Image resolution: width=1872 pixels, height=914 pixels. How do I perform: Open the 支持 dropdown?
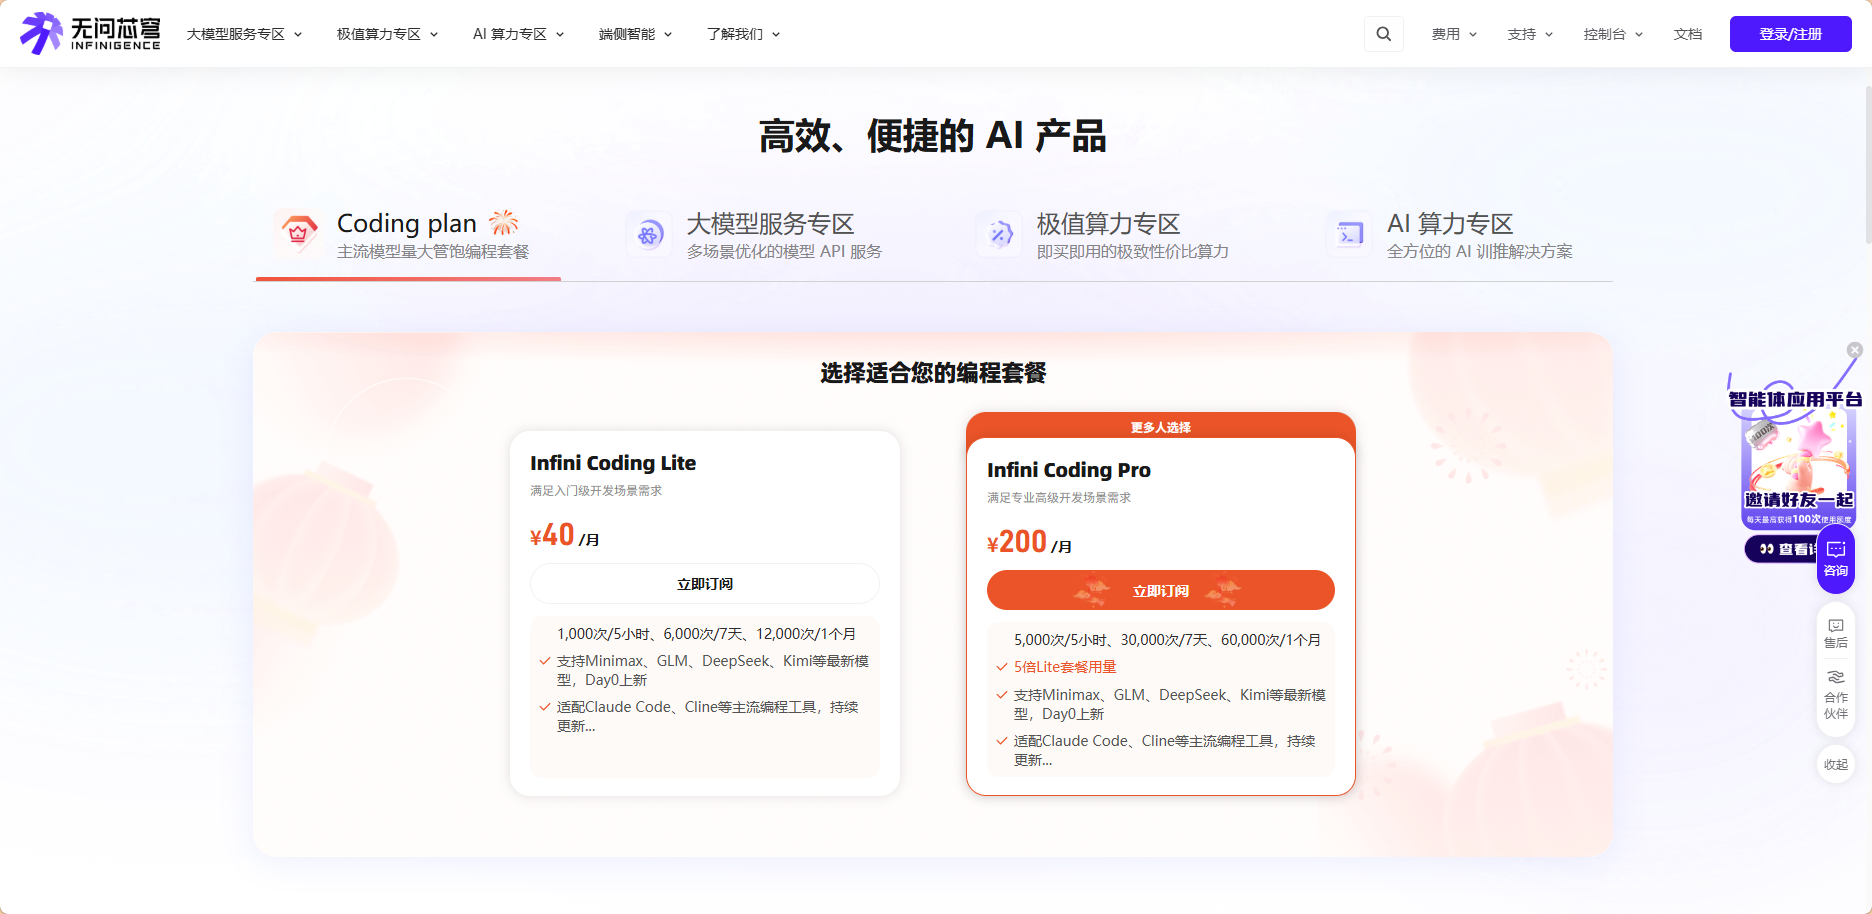click(x=1530, y=34)
